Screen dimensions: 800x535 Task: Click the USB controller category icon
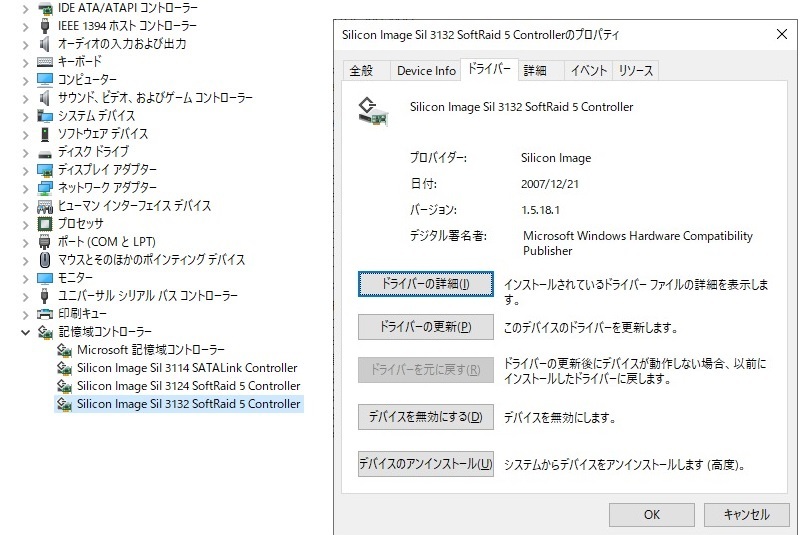click(45, 296)
